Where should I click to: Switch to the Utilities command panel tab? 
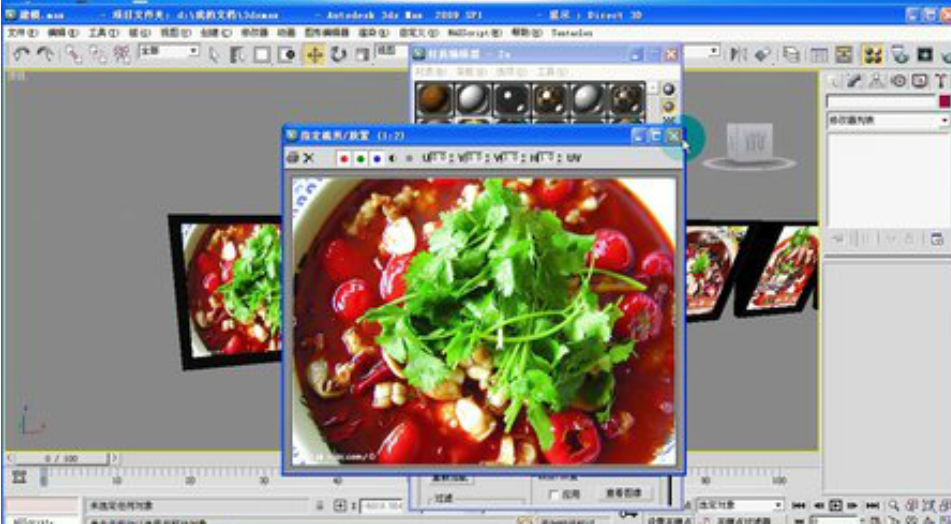click(941, 80)
